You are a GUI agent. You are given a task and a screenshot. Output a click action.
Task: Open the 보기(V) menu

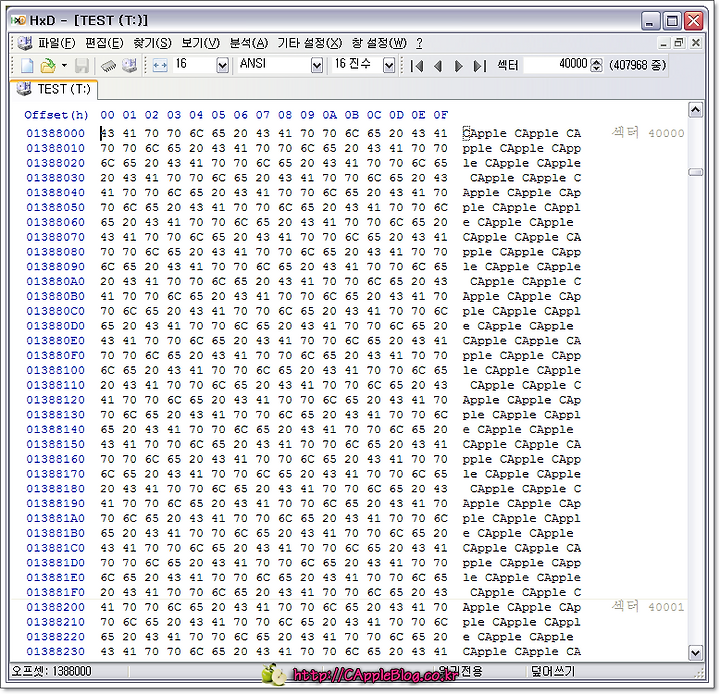(x=200, y=43)
